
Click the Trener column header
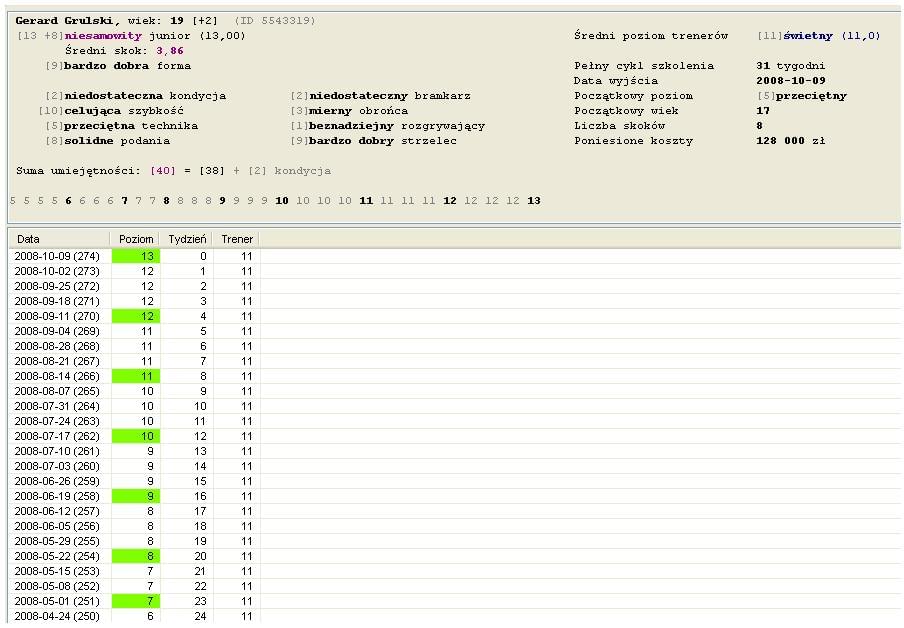tap(236, 239)
